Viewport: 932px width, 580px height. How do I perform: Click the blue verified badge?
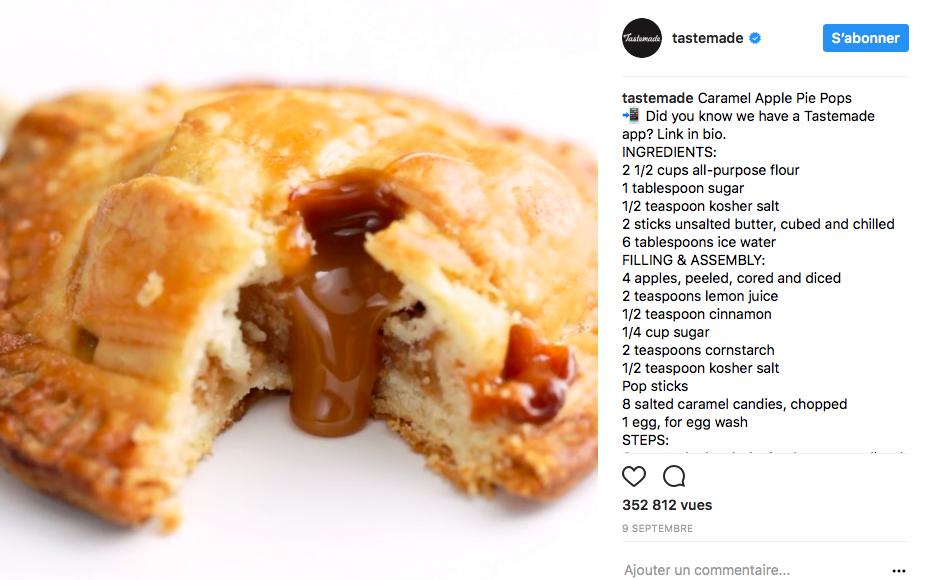(755, 38)
